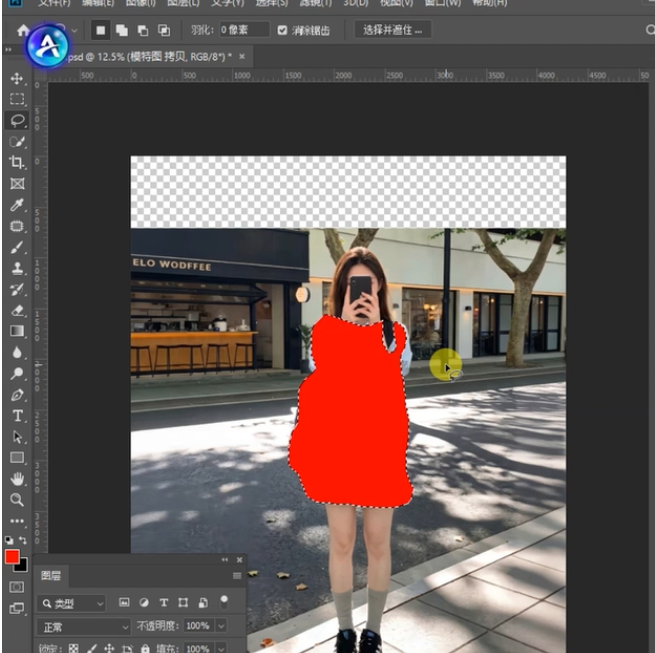Viewport: 655px width, 653px height.
Task: Open the 图层(L) menu
Action: click(183, 3)
